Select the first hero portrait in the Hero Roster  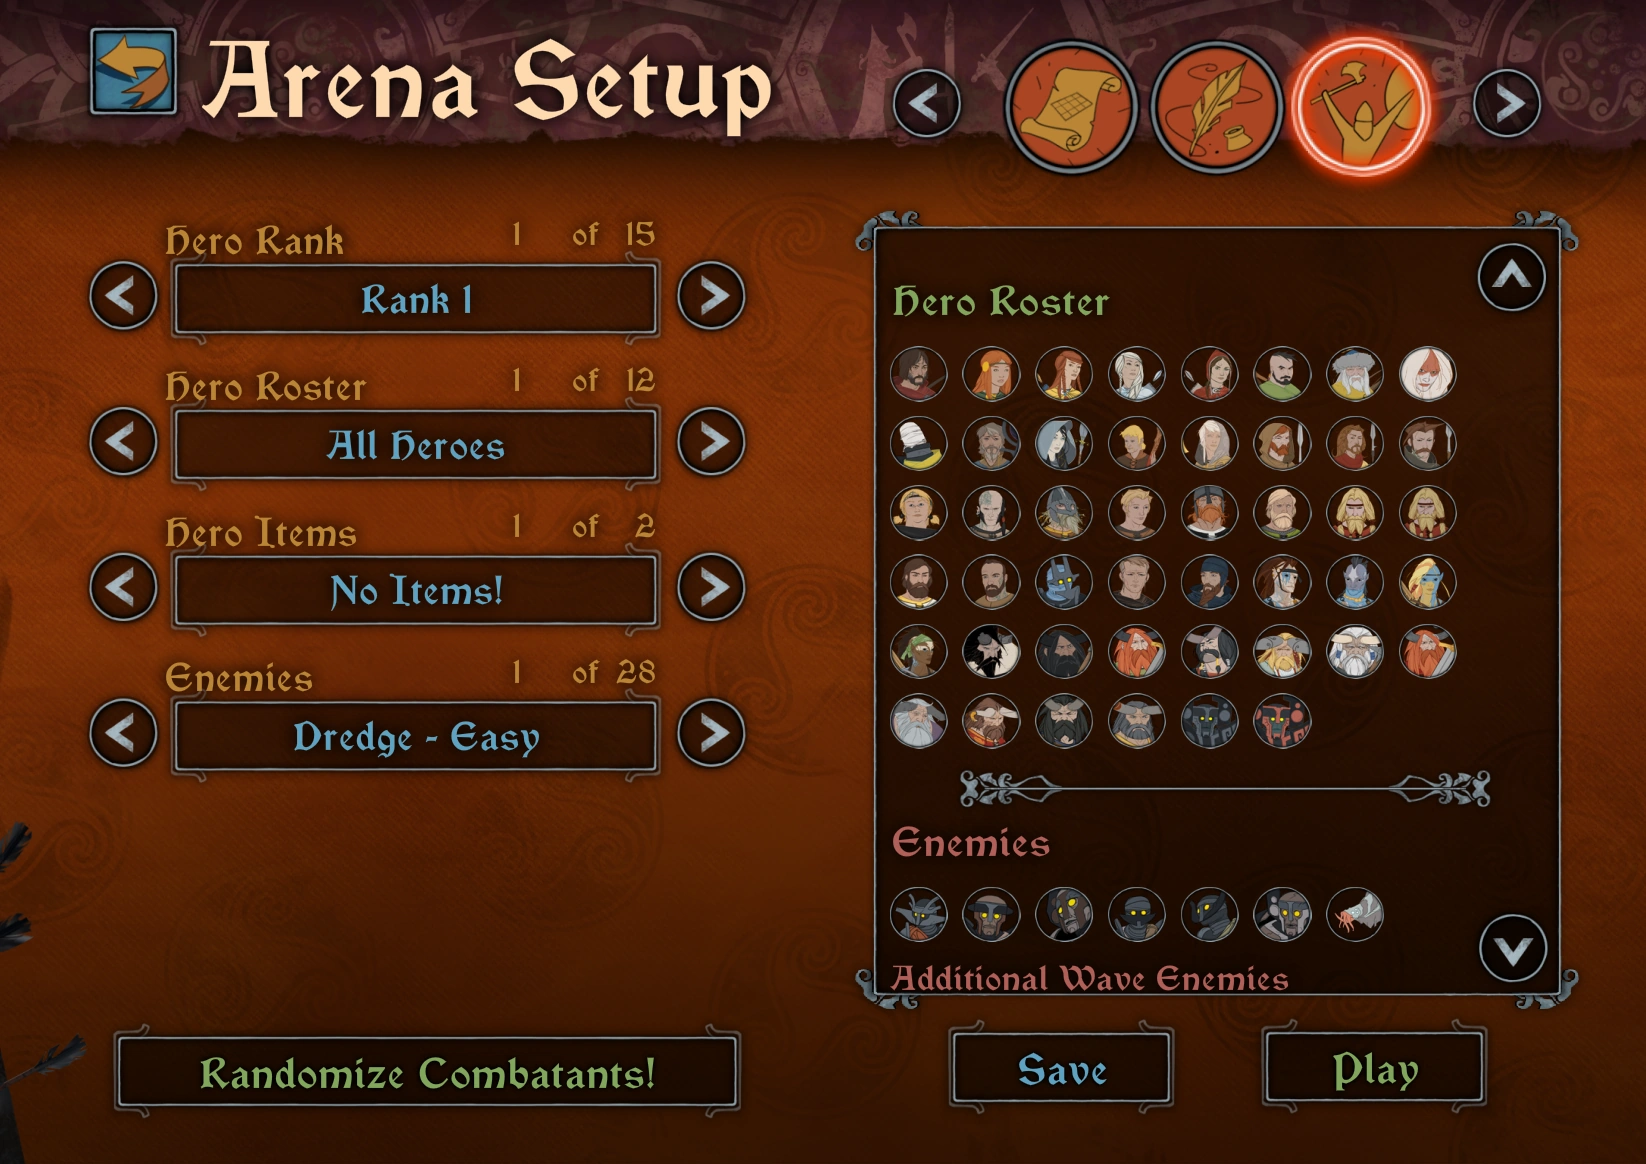[x=918, y=374]
